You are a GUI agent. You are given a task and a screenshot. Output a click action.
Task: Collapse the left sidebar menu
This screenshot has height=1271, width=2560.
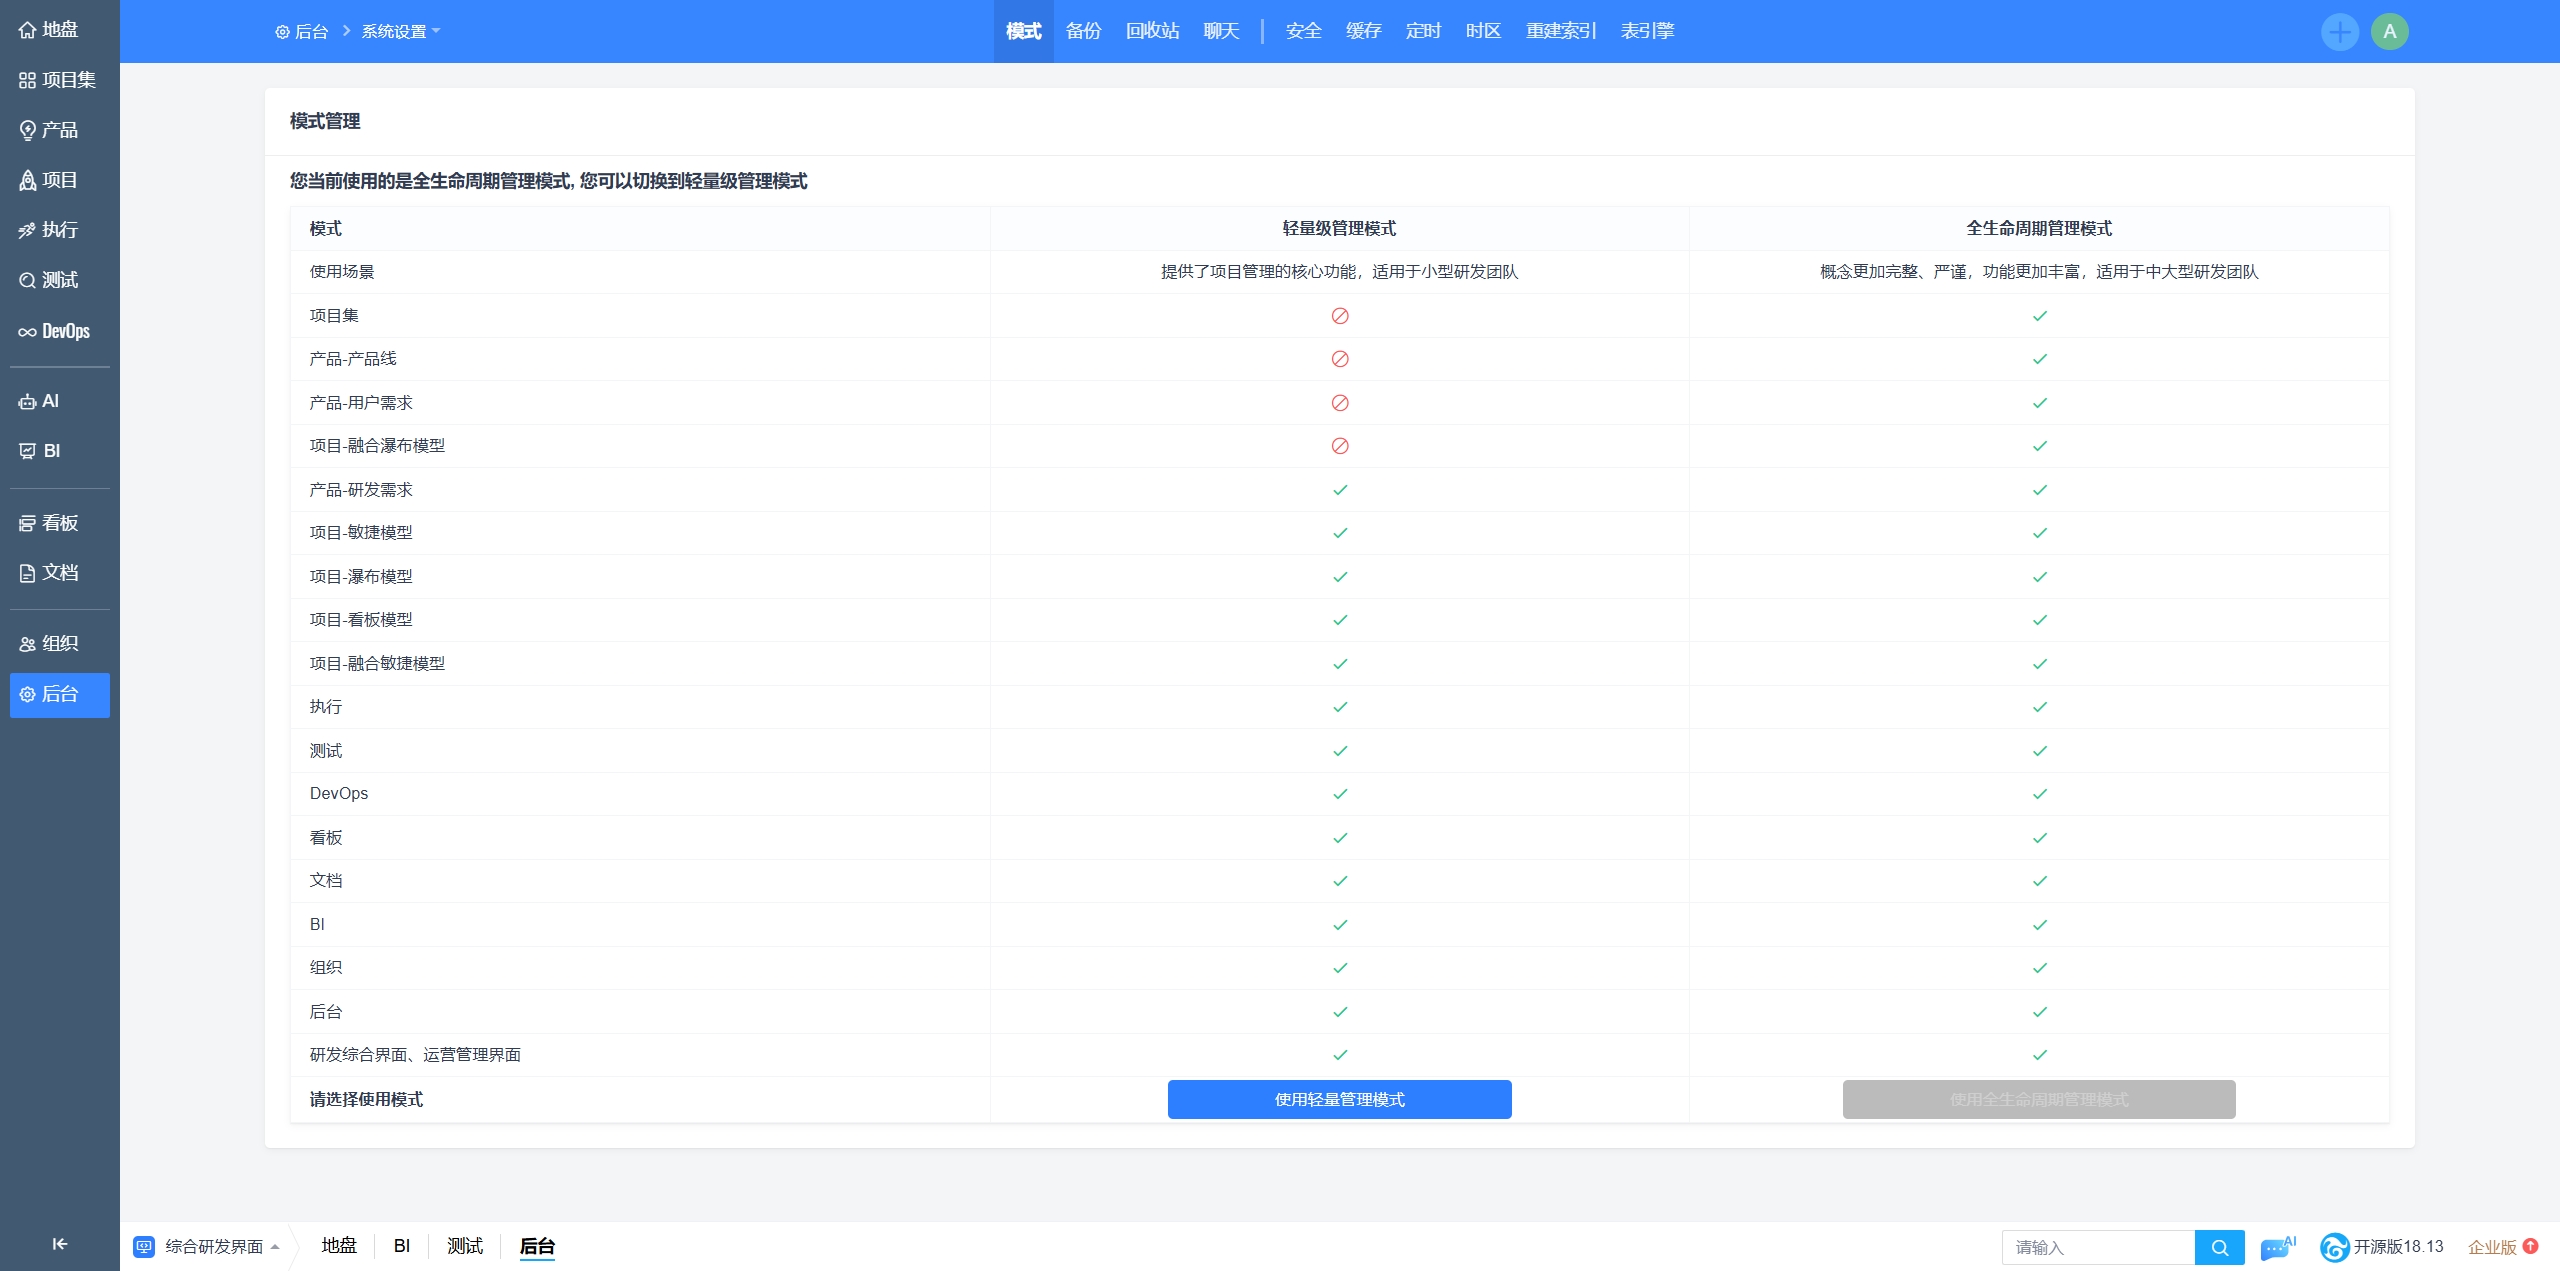click(x=60, y=1243)
